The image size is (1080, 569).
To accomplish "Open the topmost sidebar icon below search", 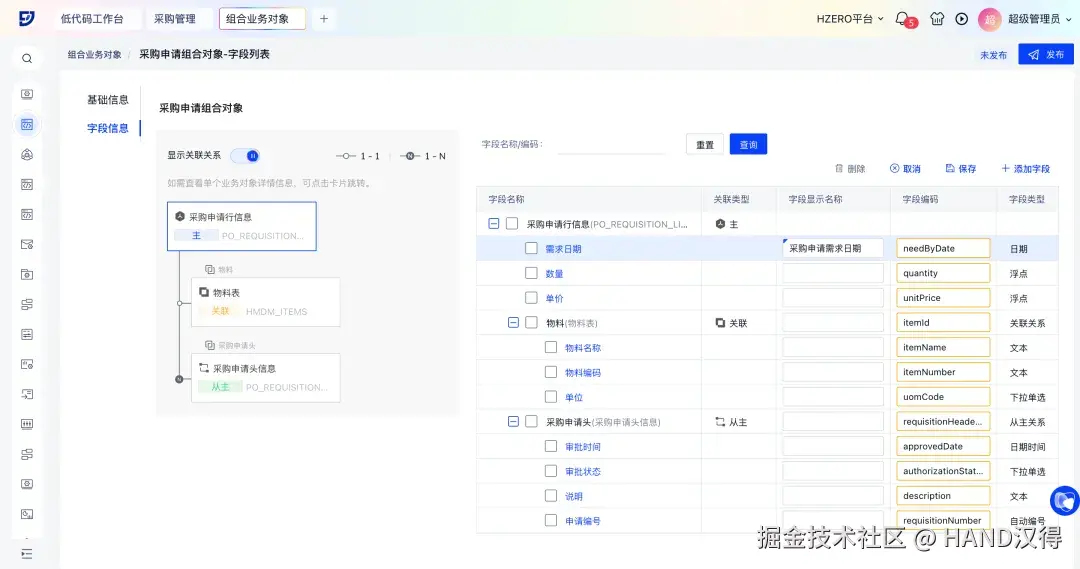I will point(27,94).
